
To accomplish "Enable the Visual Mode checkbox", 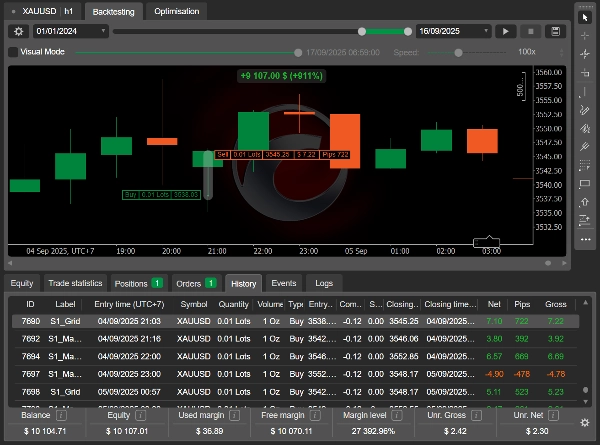I will point(13,52).
